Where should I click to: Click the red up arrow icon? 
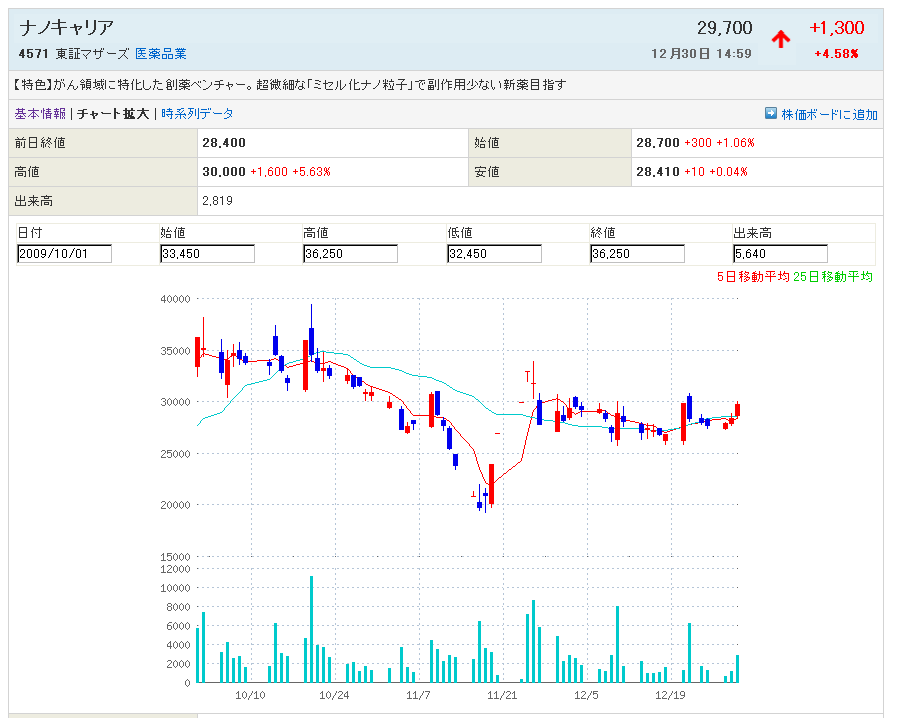pos(781,39)
